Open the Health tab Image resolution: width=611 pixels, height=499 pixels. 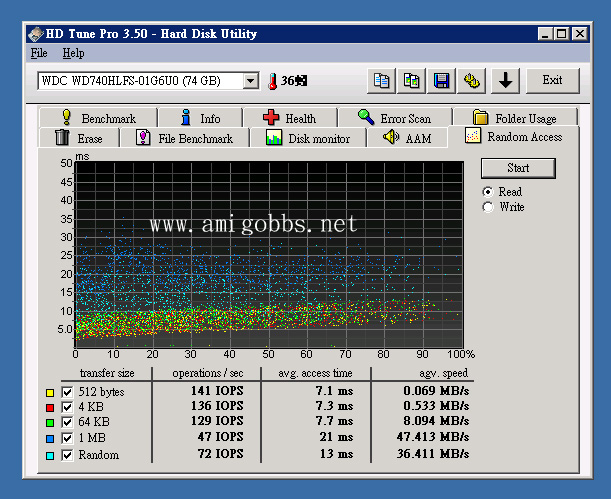289,118
